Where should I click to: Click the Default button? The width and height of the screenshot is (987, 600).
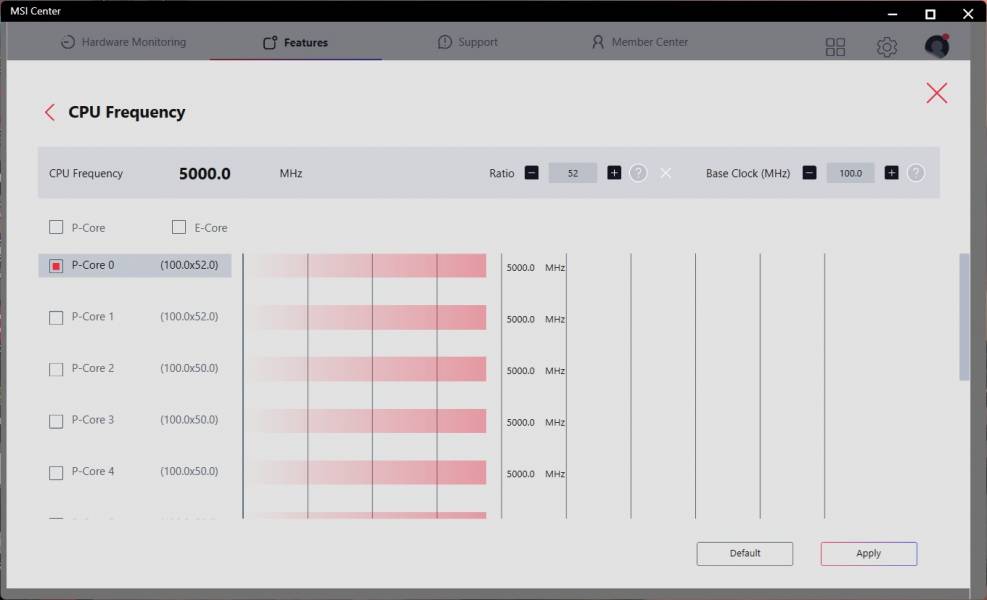tap(745, 553)
